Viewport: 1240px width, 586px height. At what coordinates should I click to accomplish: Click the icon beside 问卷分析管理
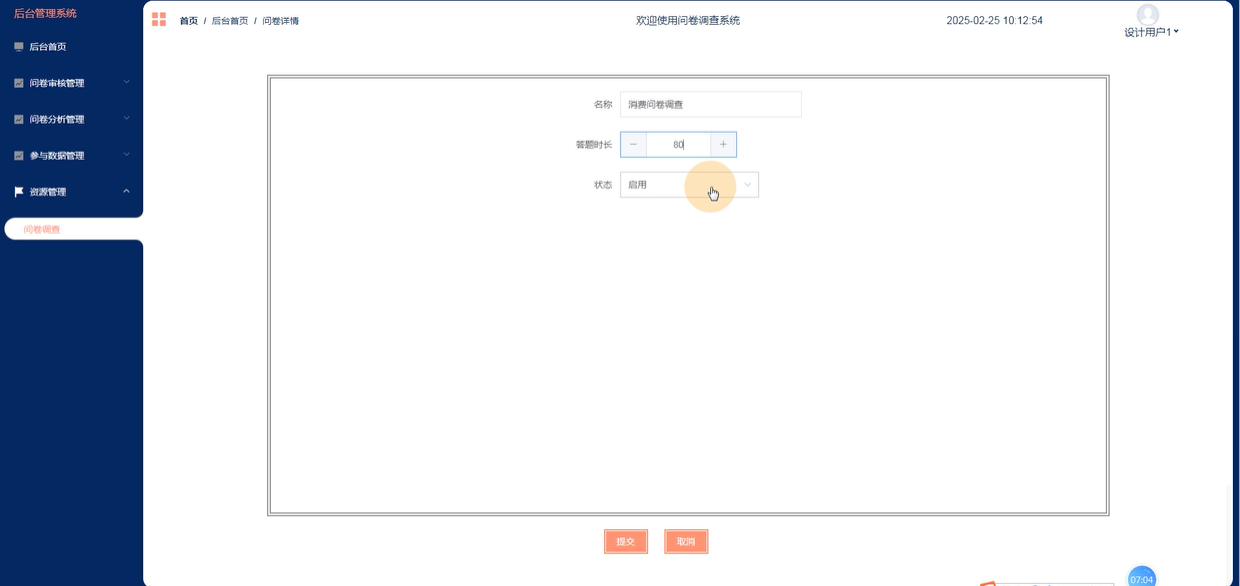click(x=19, y=119)
